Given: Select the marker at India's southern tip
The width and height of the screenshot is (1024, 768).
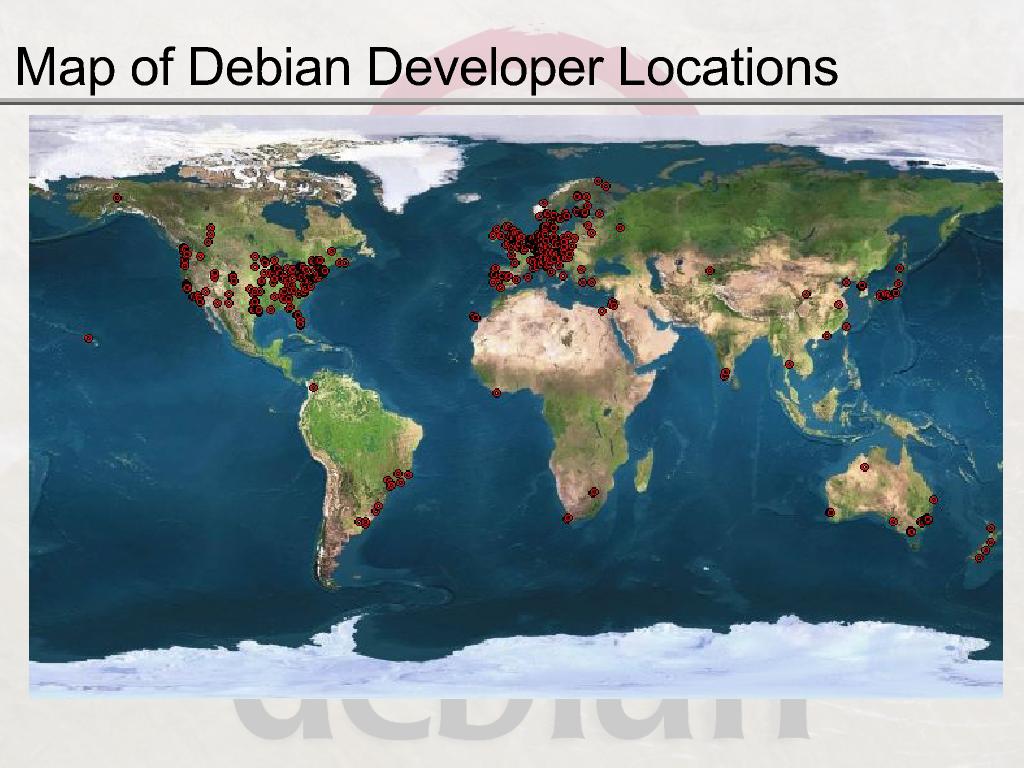Looking at the screenshot, I should [725, 374].
